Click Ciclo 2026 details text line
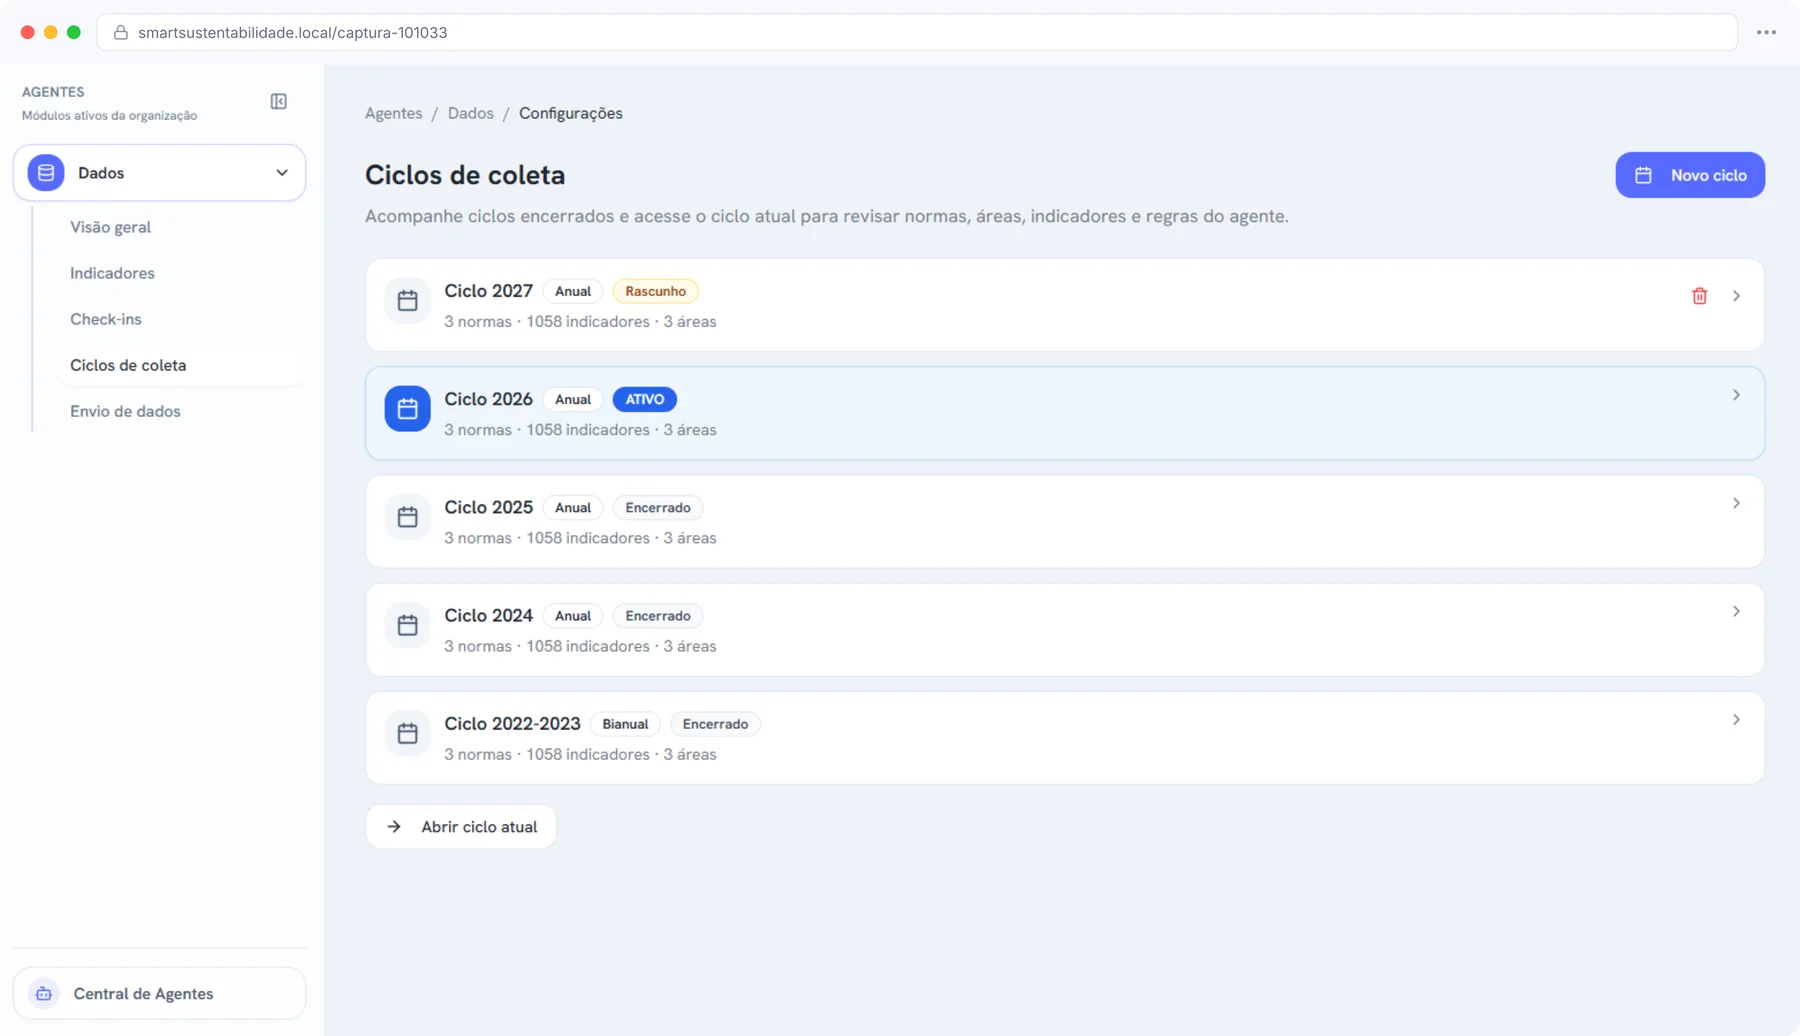 coord(580,430)
